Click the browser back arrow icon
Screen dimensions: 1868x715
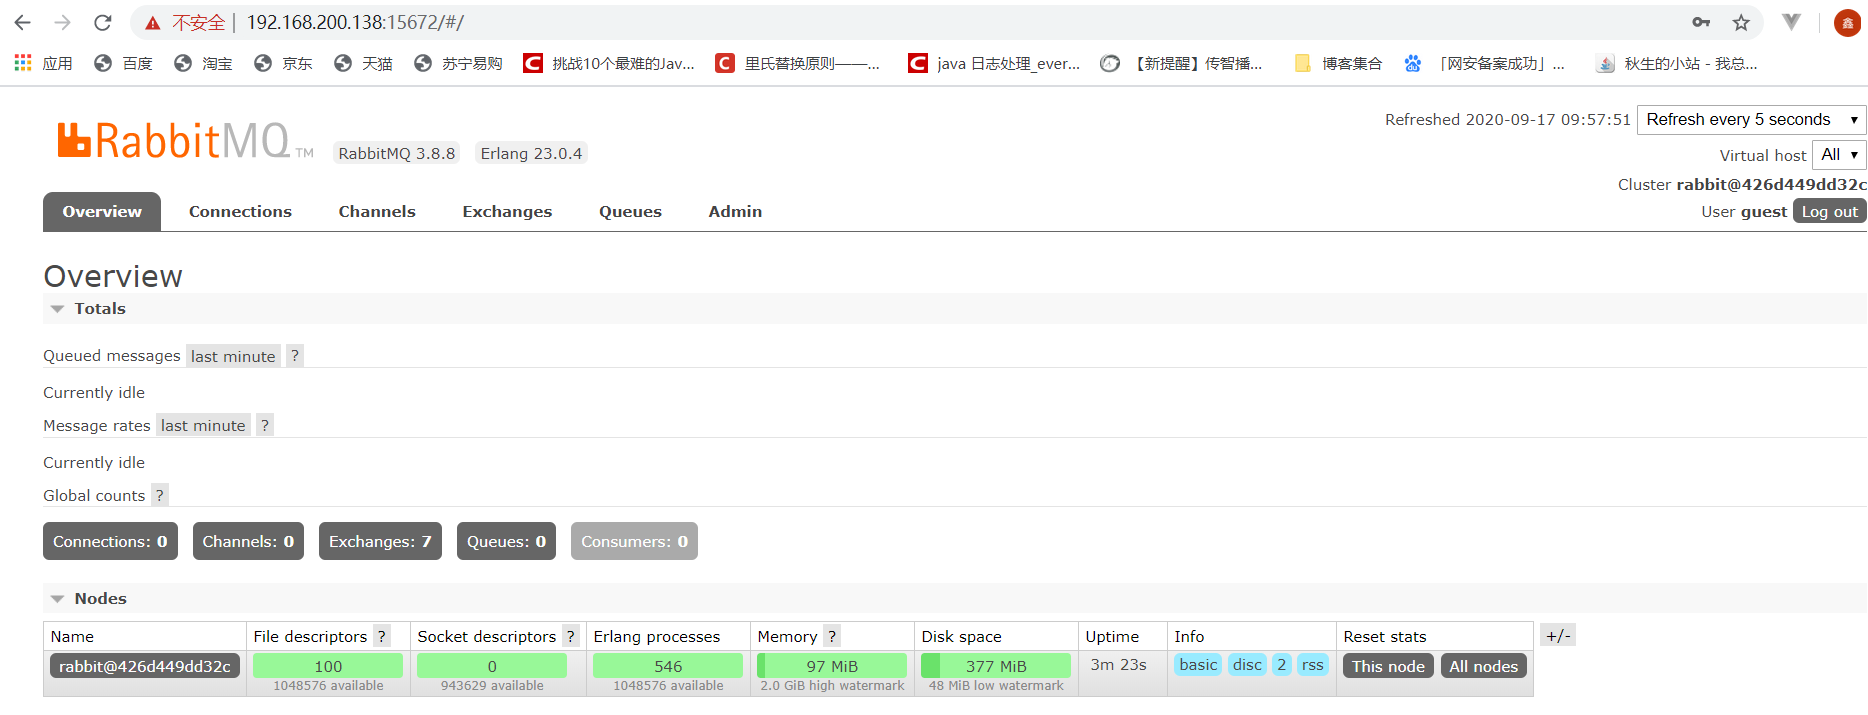[x=23, y=22]
